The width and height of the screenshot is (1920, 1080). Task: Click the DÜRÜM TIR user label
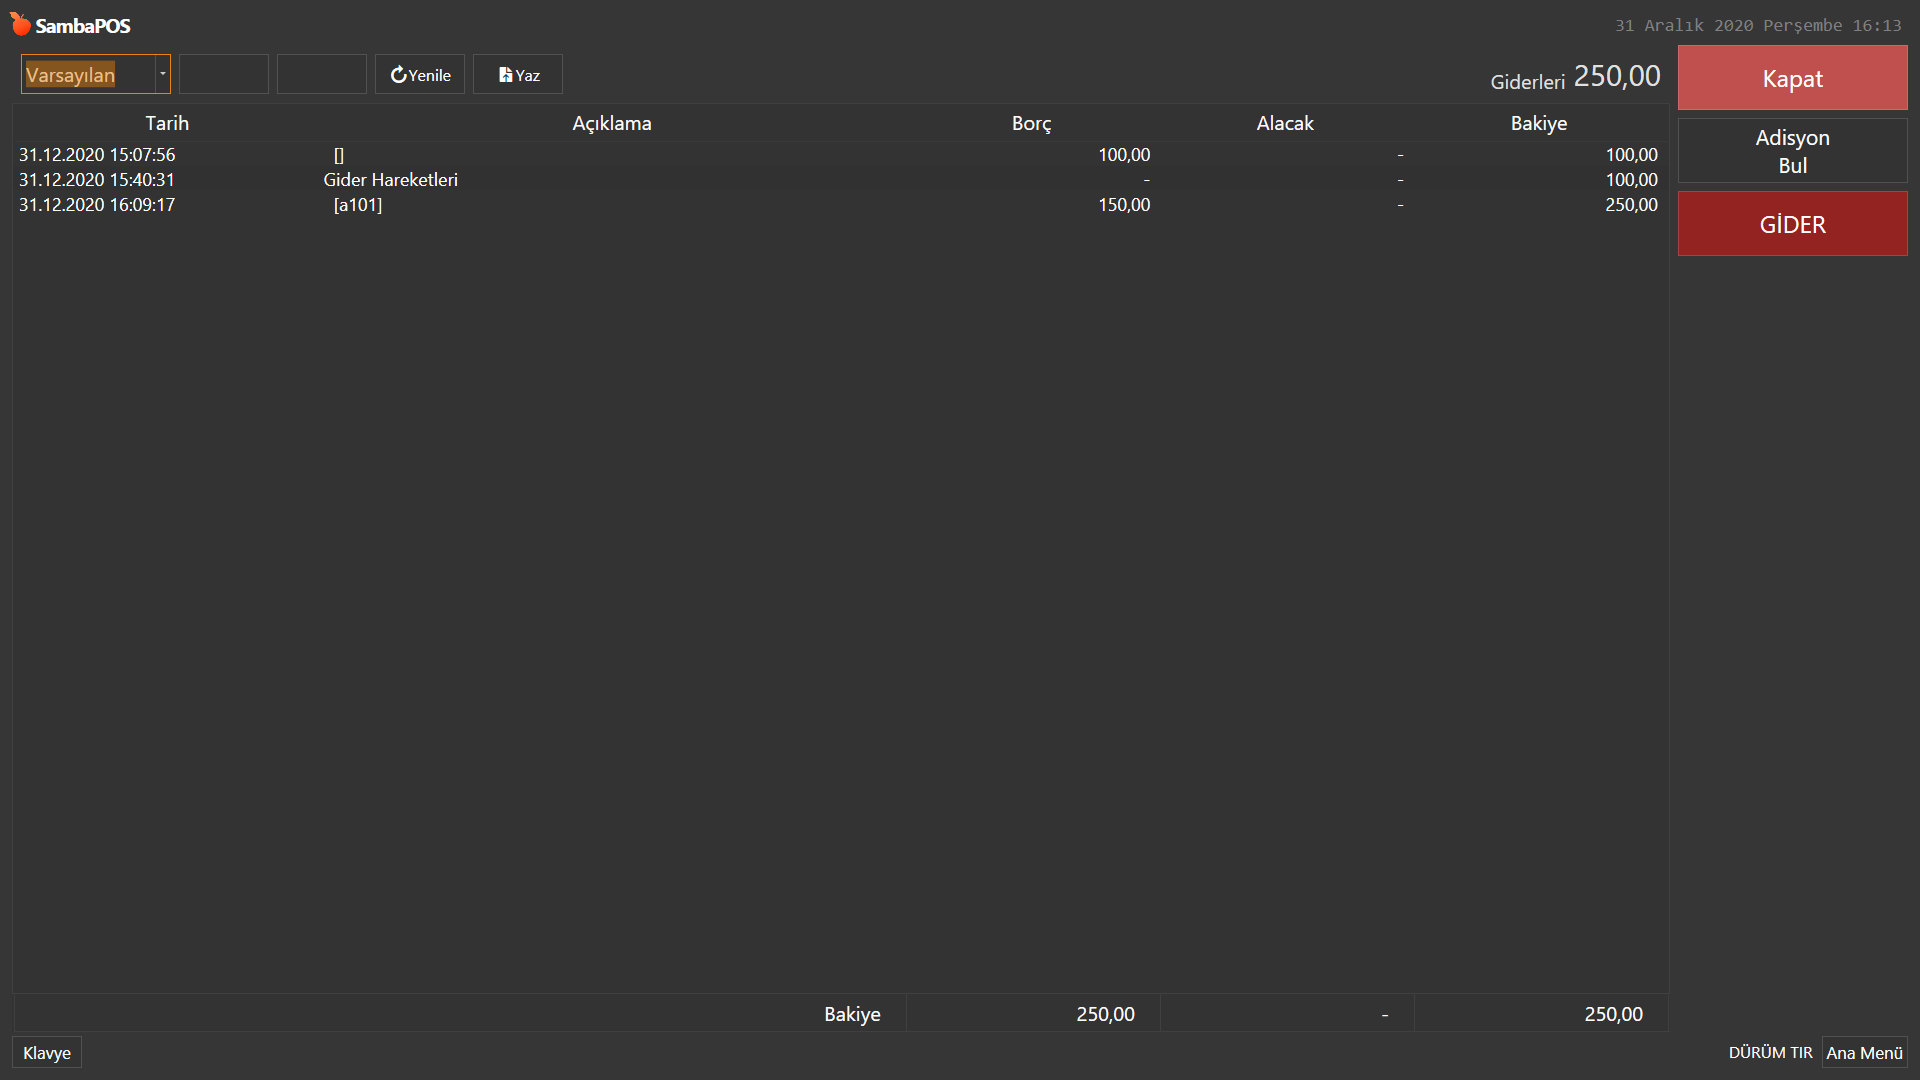coord(1769,1053)
